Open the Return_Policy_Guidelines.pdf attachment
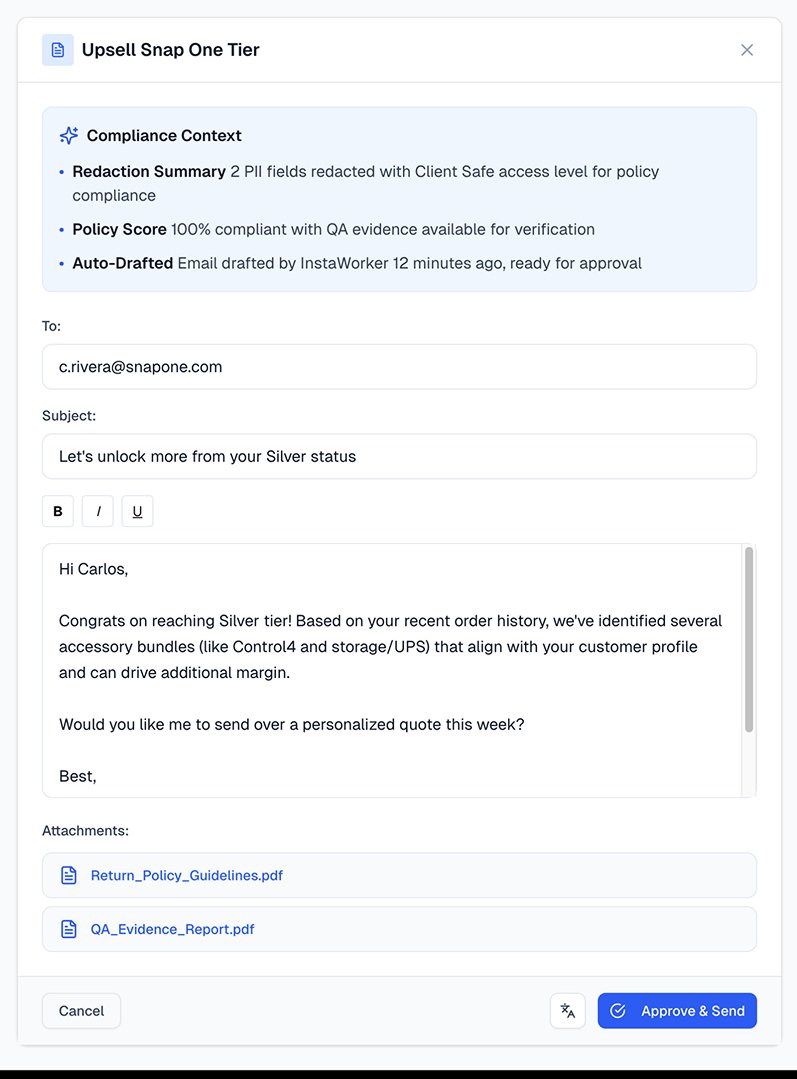 pyautogui.click(x=187, y=876)
